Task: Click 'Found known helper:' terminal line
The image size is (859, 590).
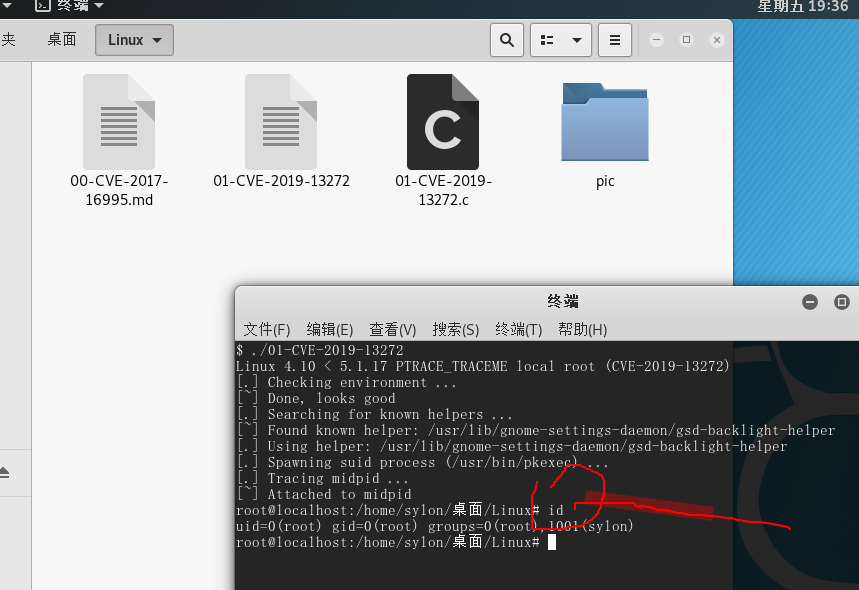Action: pyautogui.click(x=536, y=430)
